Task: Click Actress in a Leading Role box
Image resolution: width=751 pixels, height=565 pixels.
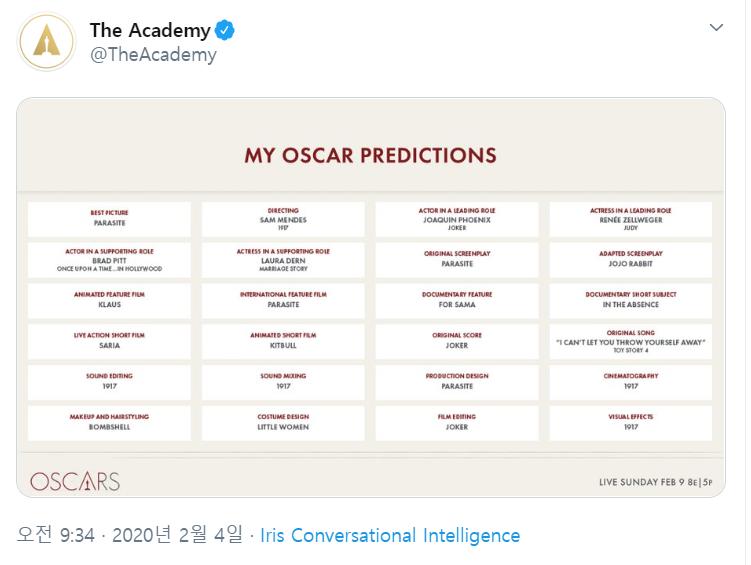Action: 631,218
